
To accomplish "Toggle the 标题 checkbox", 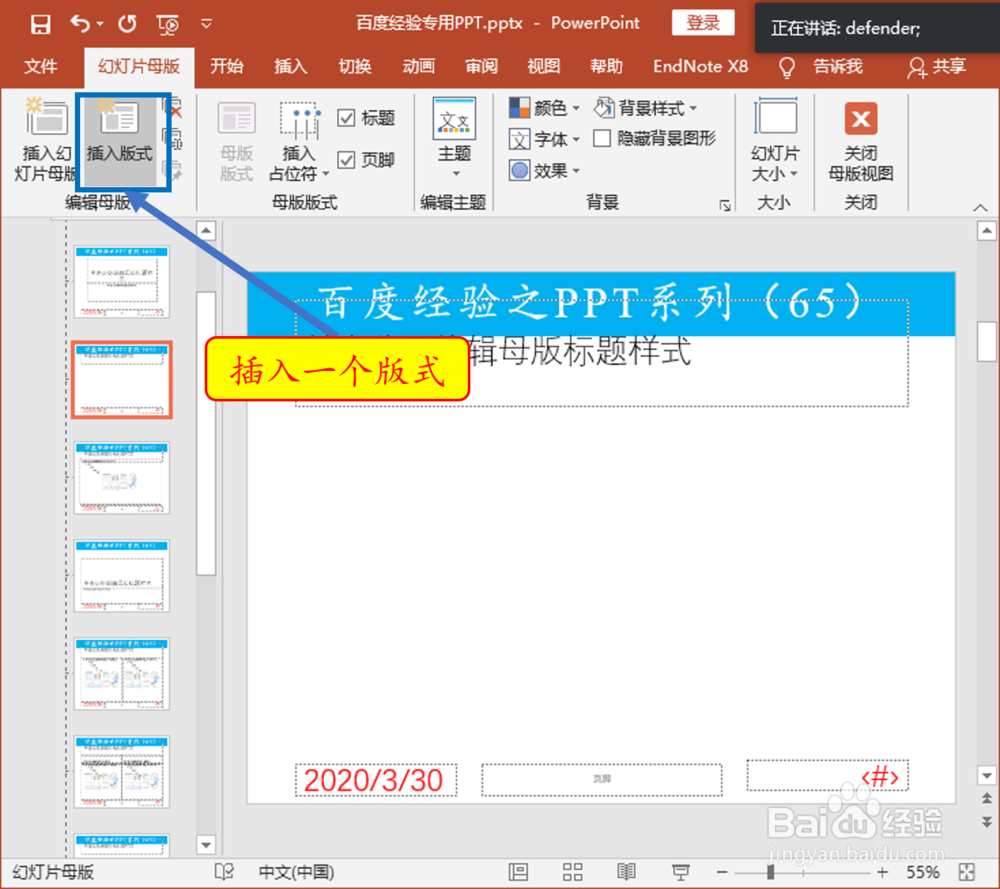I will (x=346, y=118).
